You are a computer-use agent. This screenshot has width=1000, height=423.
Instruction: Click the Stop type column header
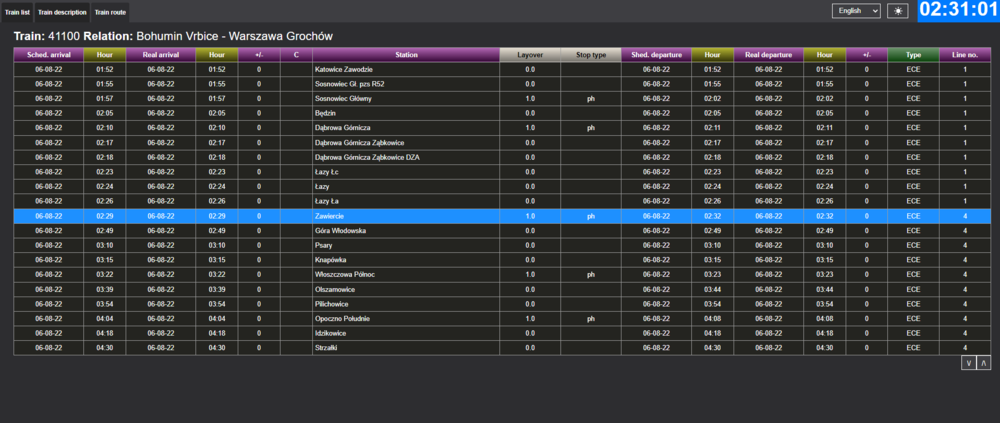[590, 55]
